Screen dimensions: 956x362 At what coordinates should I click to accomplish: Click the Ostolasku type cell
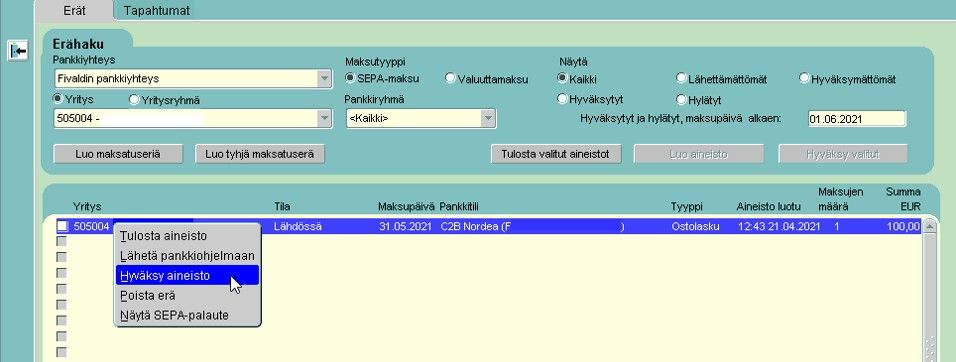pos(695,227)
